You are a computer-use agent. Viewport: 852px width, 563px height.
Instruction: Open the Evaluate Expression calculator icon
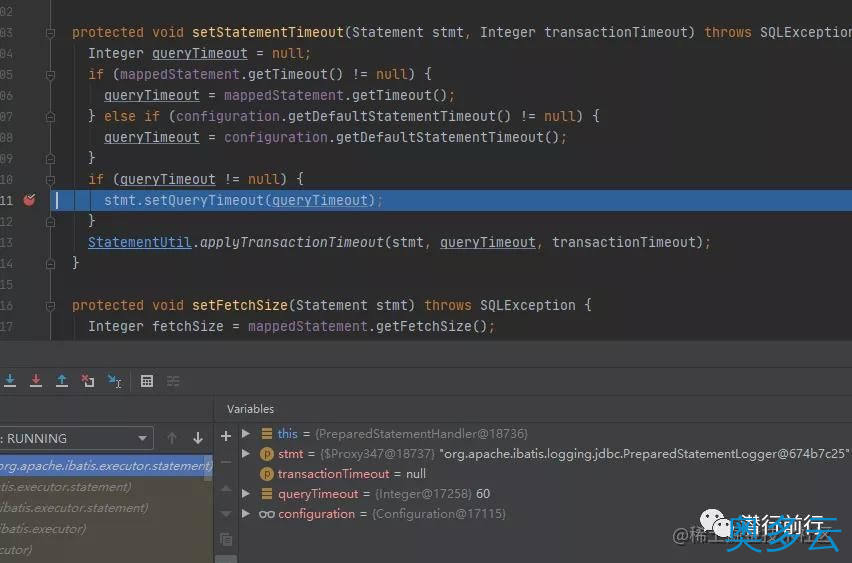pyautogui.click(x=147, y=381)
